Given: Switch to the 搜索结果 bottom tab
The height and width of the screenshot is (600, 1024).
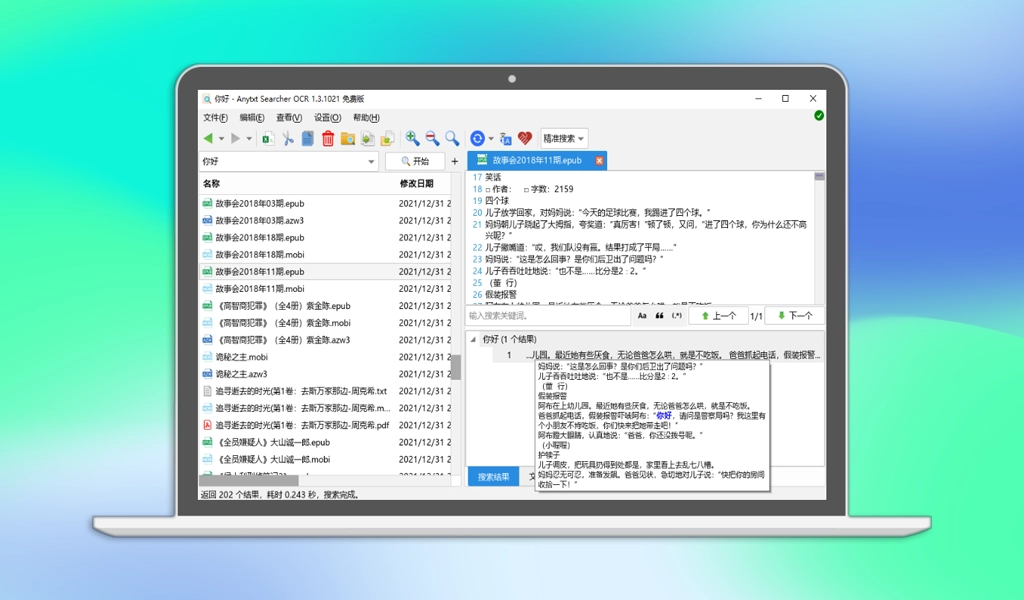Looking at the screenshot, I should (x=493, y=477).
